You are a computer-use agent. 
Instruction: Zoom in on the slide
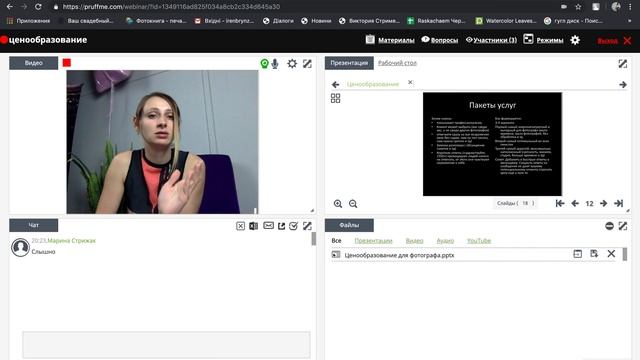tap(338, 204)
